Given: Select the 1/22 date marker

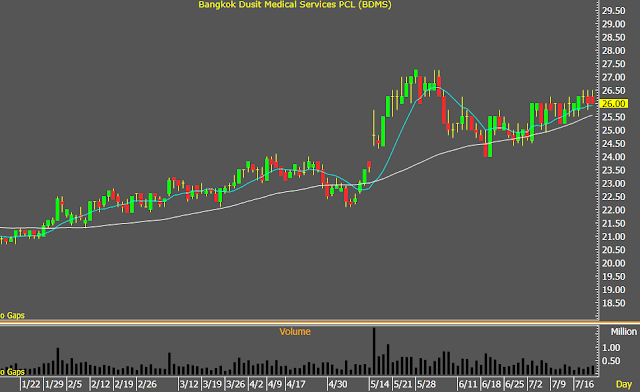Looking at the screenshot, I should [x=31, y=384].
